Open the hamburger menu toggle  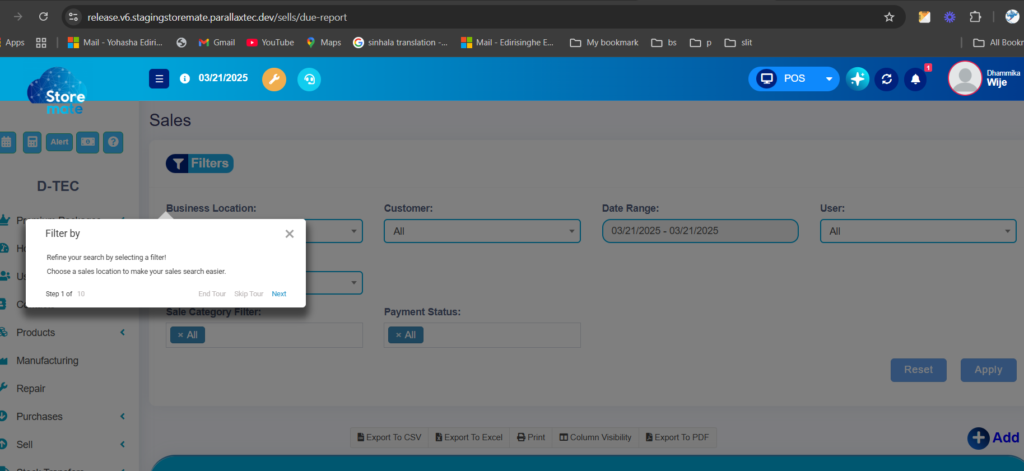coord(159,78)
